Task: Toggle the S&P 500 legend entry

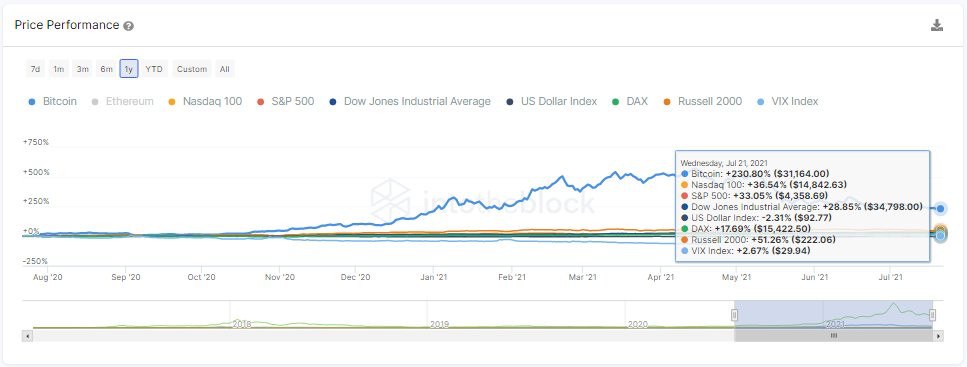Action: click(286, 101)
